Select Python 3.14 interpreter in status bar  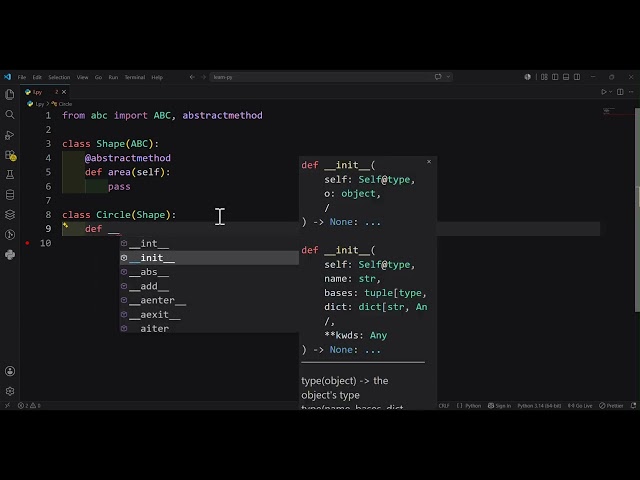point(539,405)
